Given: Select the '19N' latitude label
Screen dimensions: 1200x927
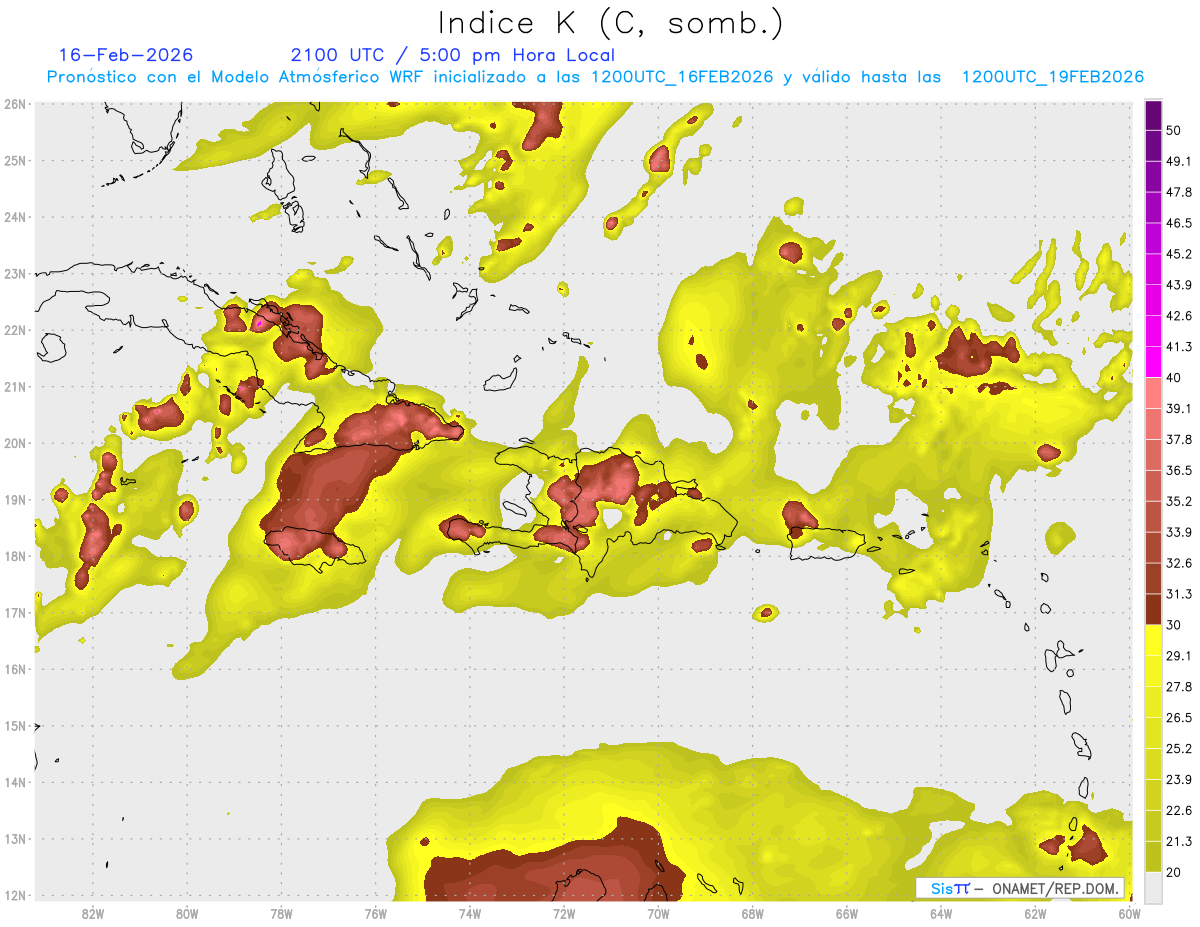Looking at the screenshot, I should pos(15,500).
